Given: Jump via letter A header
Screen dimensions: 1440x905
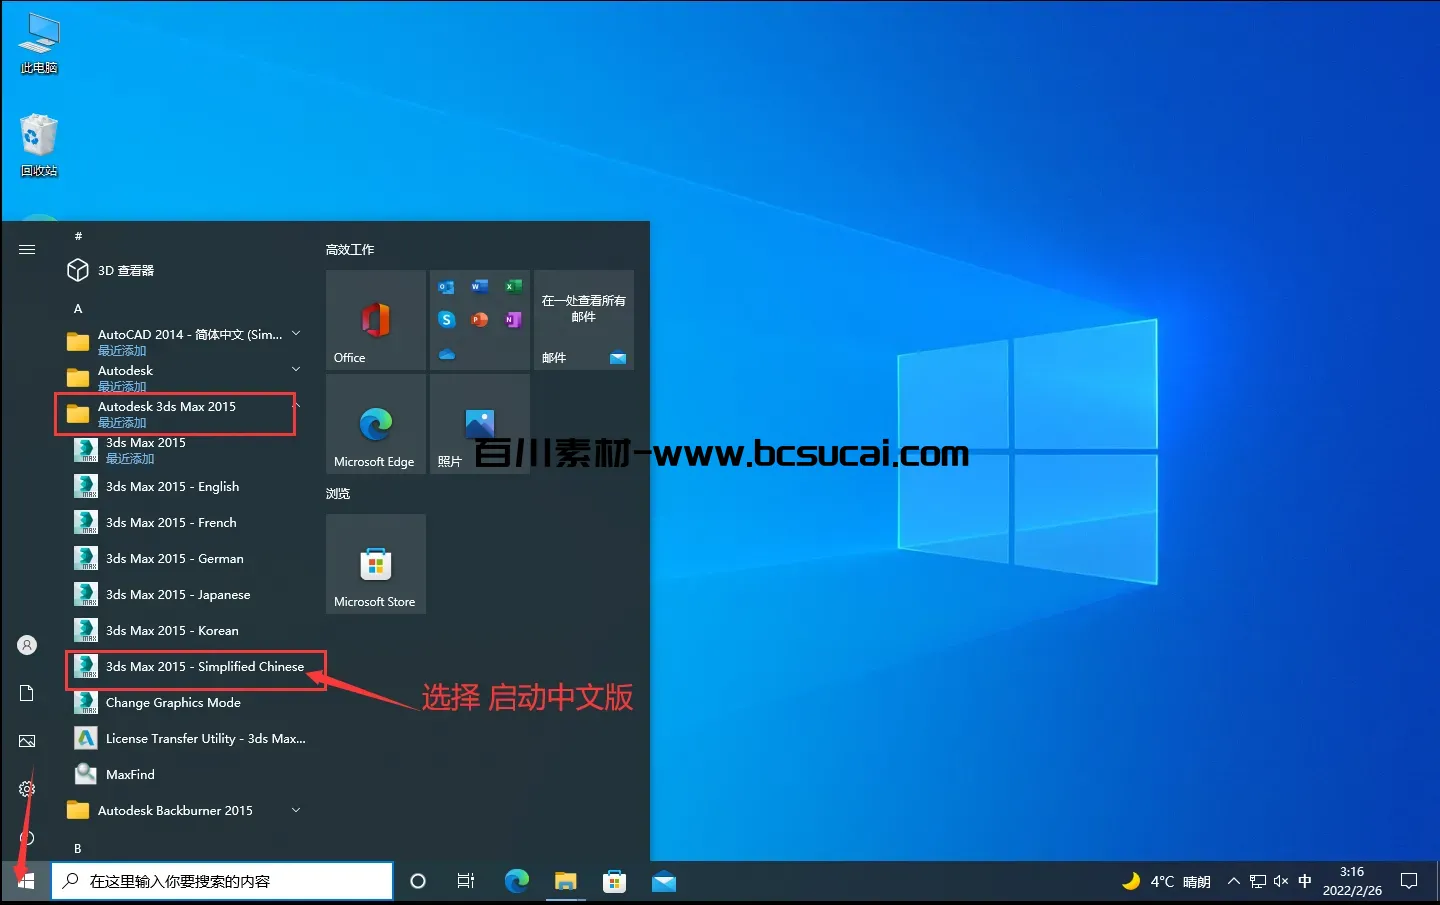Looking at the screenshot, I should coord(78,309).
